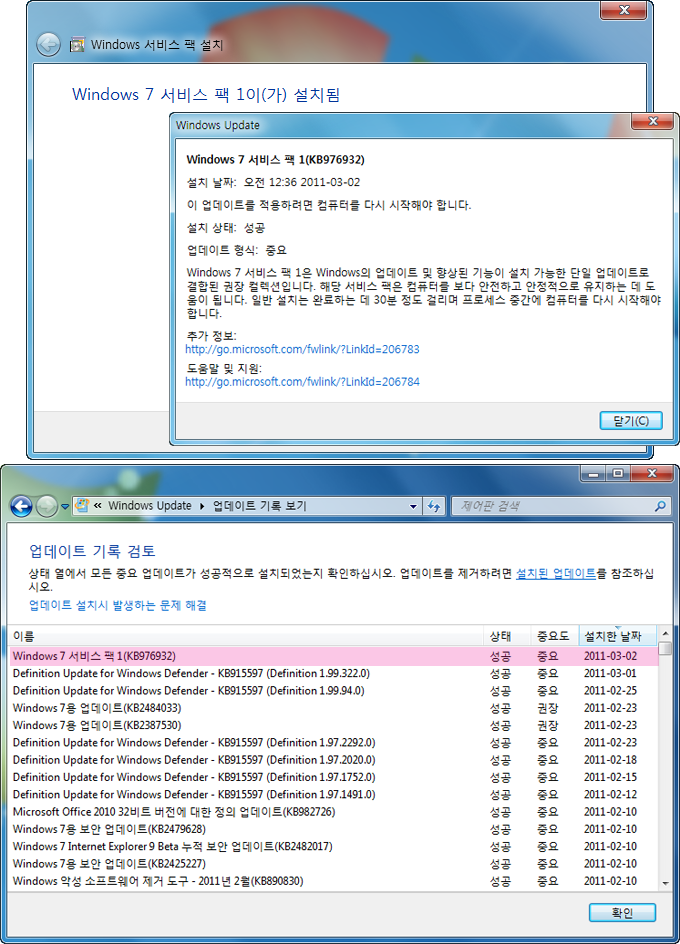Click the 업데이트 기록 검토 heading
680x944 pixels.
[92, 551]
